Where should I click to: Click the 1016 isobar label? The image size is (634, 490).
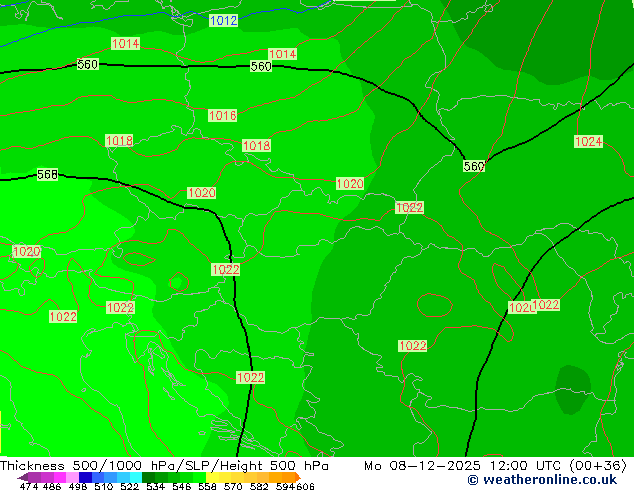pos(222,116)
